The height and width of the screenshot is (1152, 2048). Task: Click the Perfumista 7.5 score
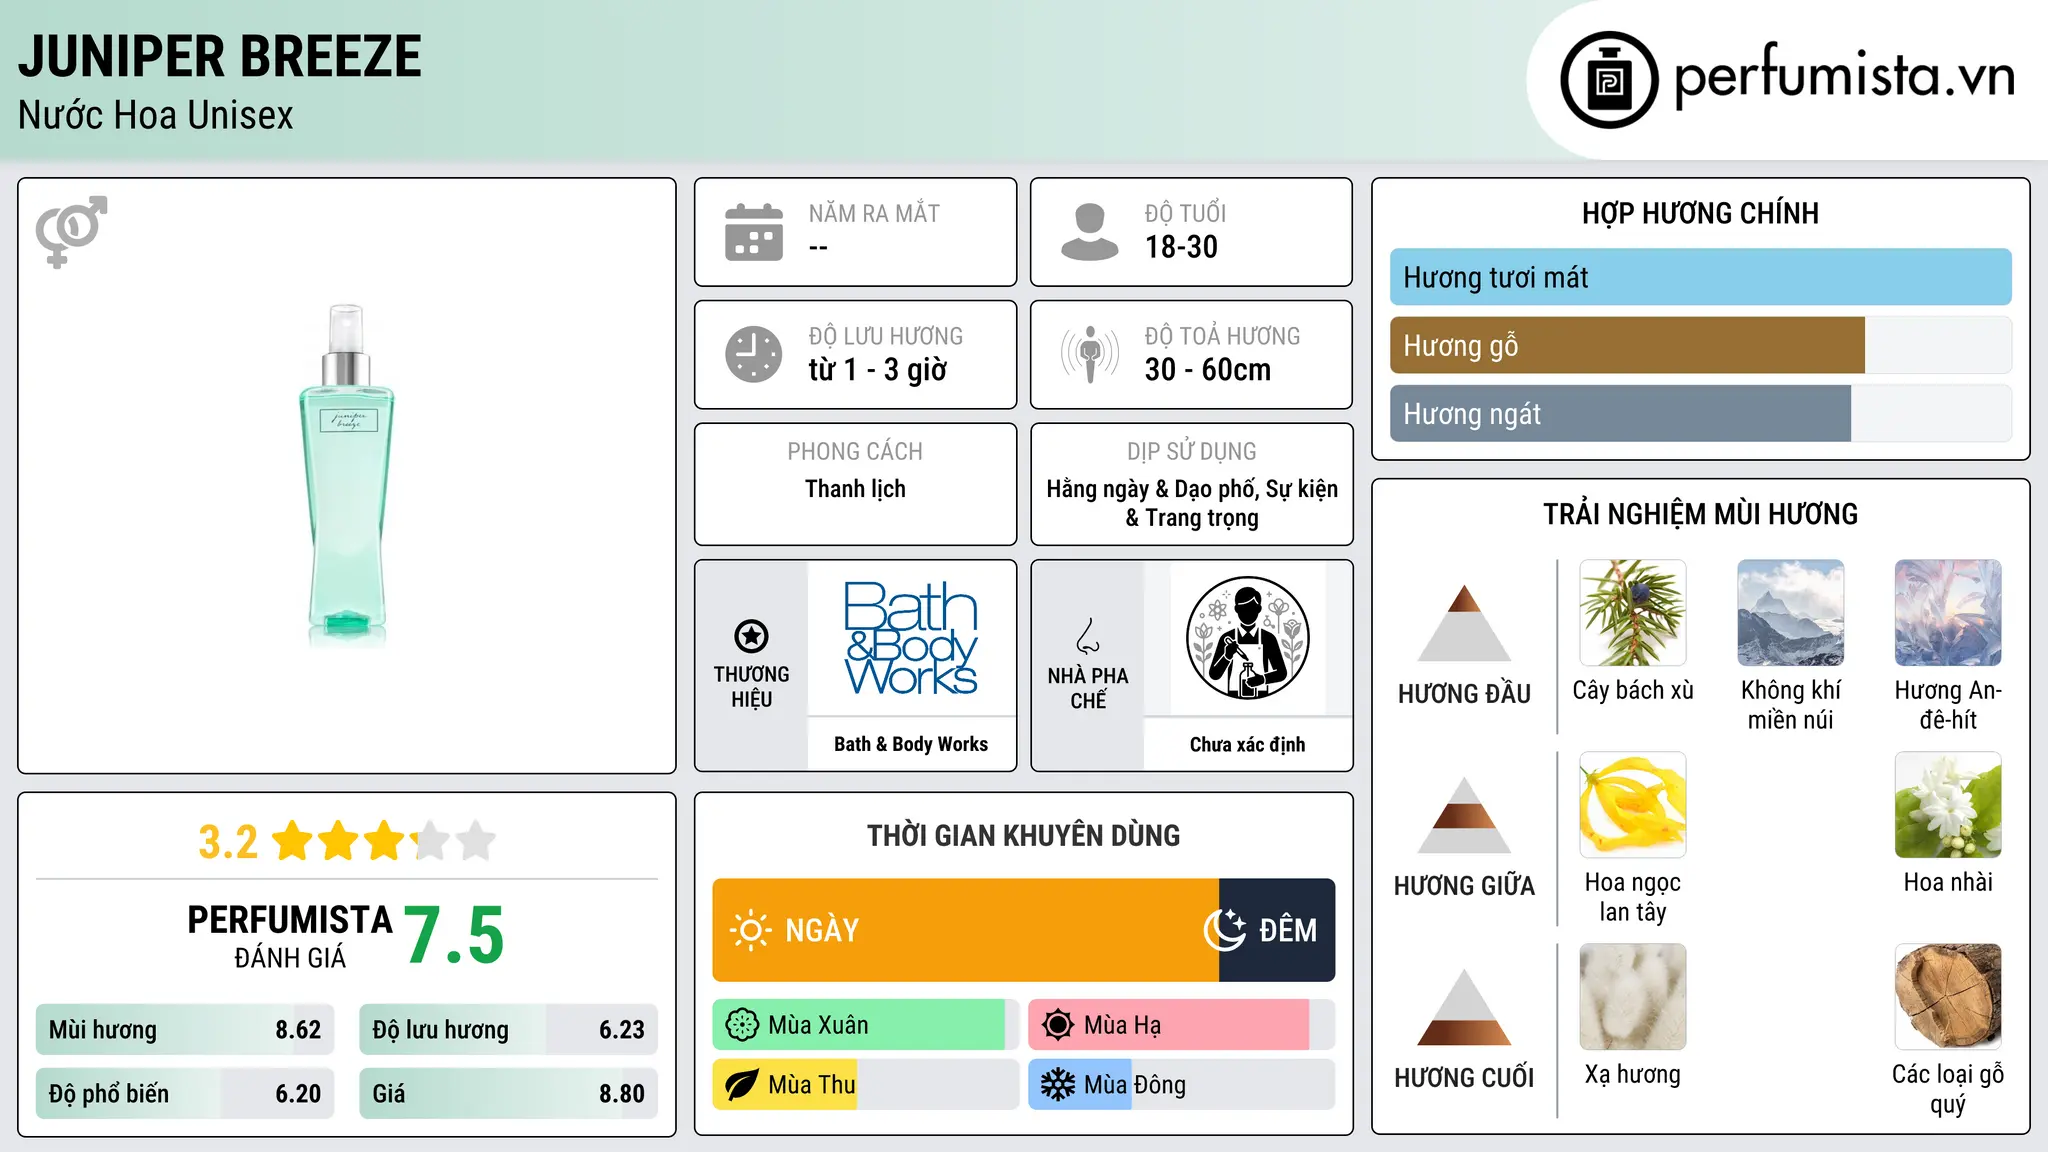[454, 936]
